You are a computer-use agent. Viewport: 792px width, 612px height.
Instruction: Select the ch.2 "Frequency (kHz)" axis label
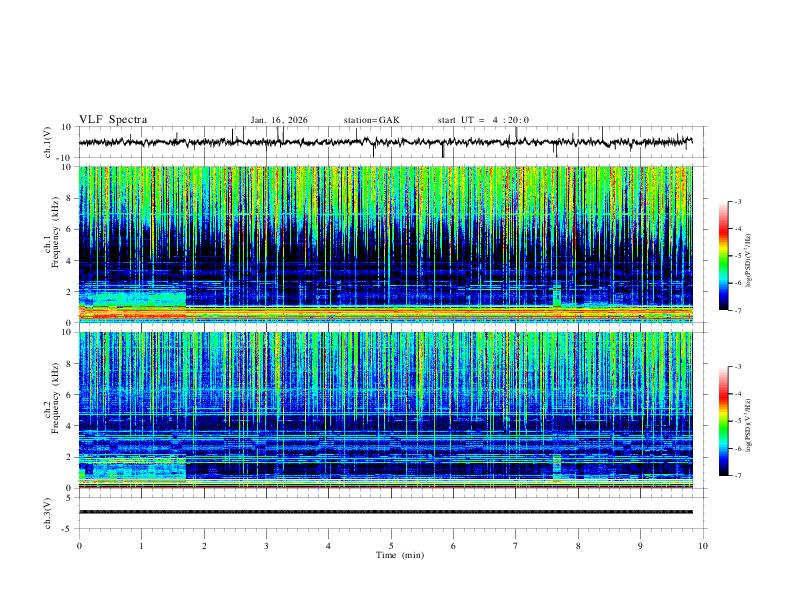point(55,398)
